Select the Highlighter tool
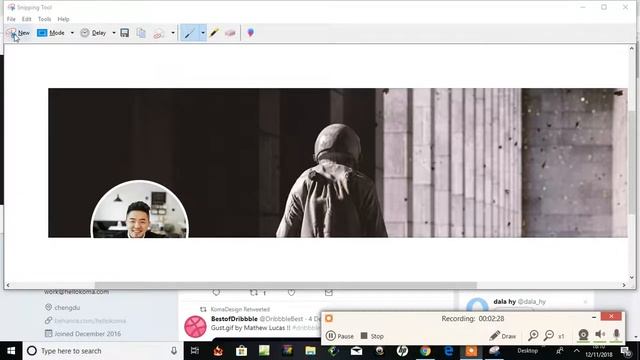The image size is (640, 360). (x=214, y=33)
